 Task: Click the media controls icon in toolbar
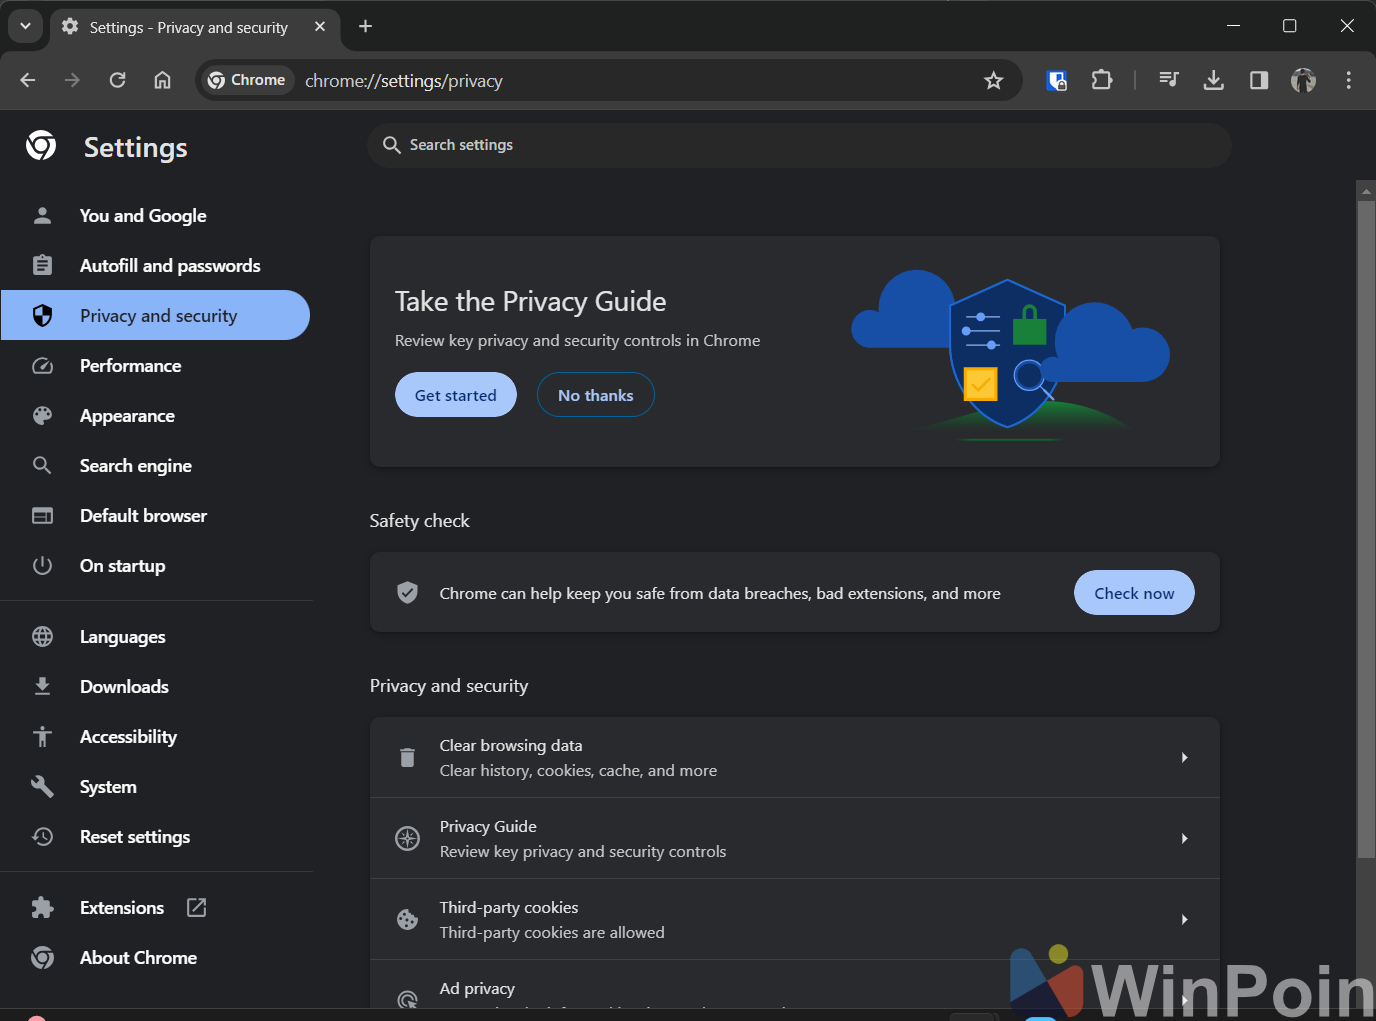coord(1168,80)
